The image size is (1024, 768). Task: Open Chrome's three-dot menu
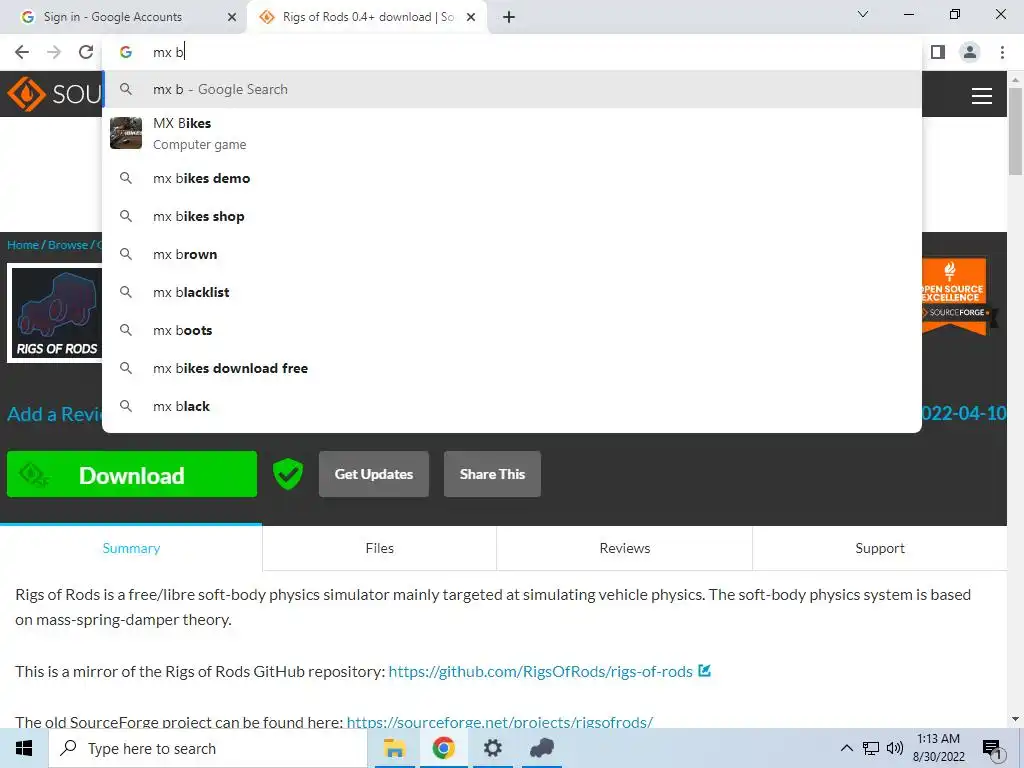(1002, 52)
